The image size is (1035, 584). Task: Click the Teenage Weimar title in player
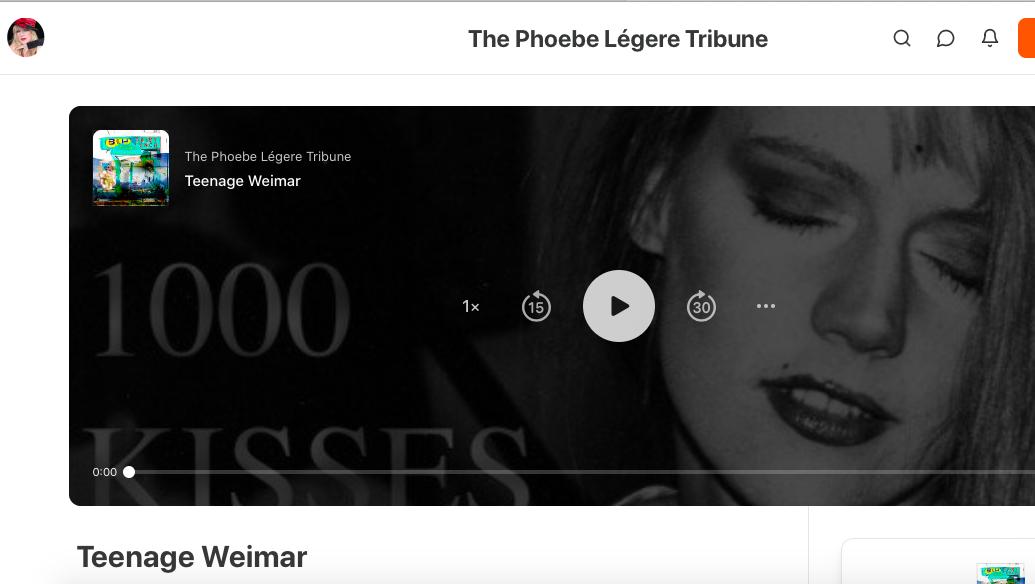tap(242, 181)
